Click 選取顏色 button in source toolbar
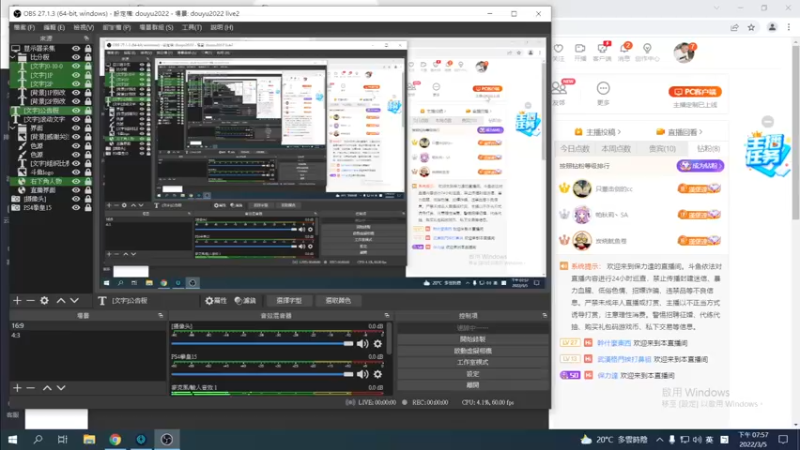The height and width of the screenshot is (450, 800). tap(338, 301)
